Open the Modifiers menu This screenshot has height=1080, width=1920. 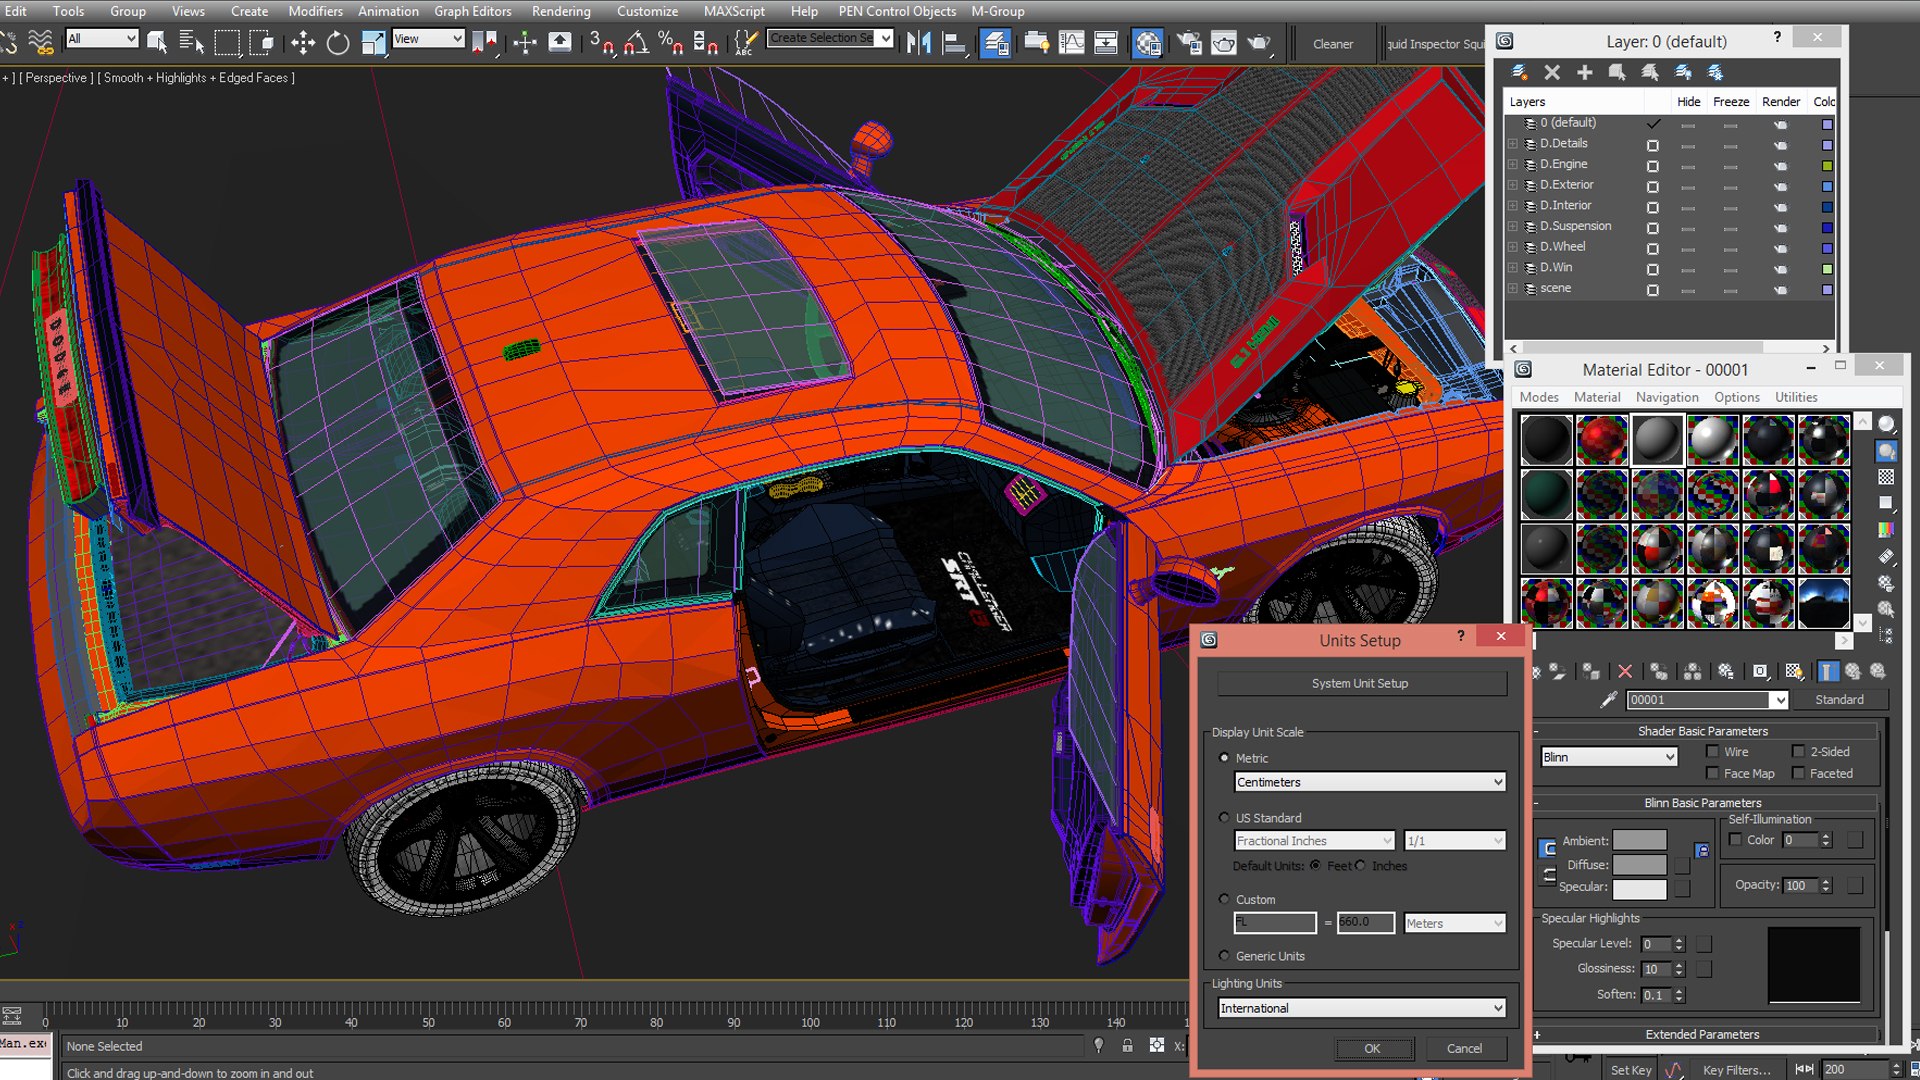[315, 11]
